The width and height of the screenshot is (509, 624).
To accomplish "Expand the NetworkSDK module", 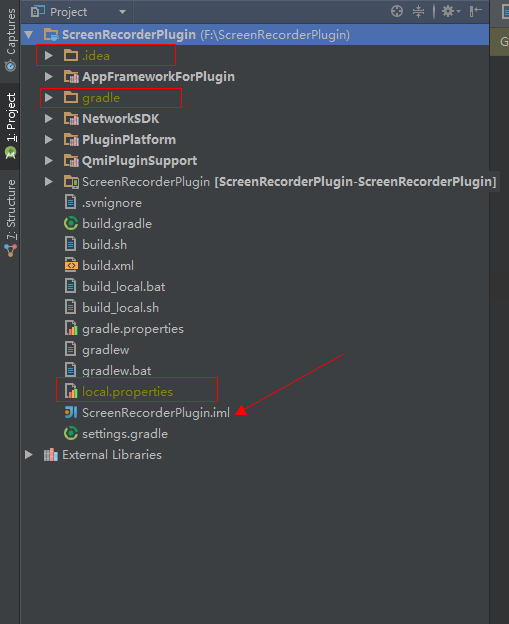I will (x=49, y=118).
